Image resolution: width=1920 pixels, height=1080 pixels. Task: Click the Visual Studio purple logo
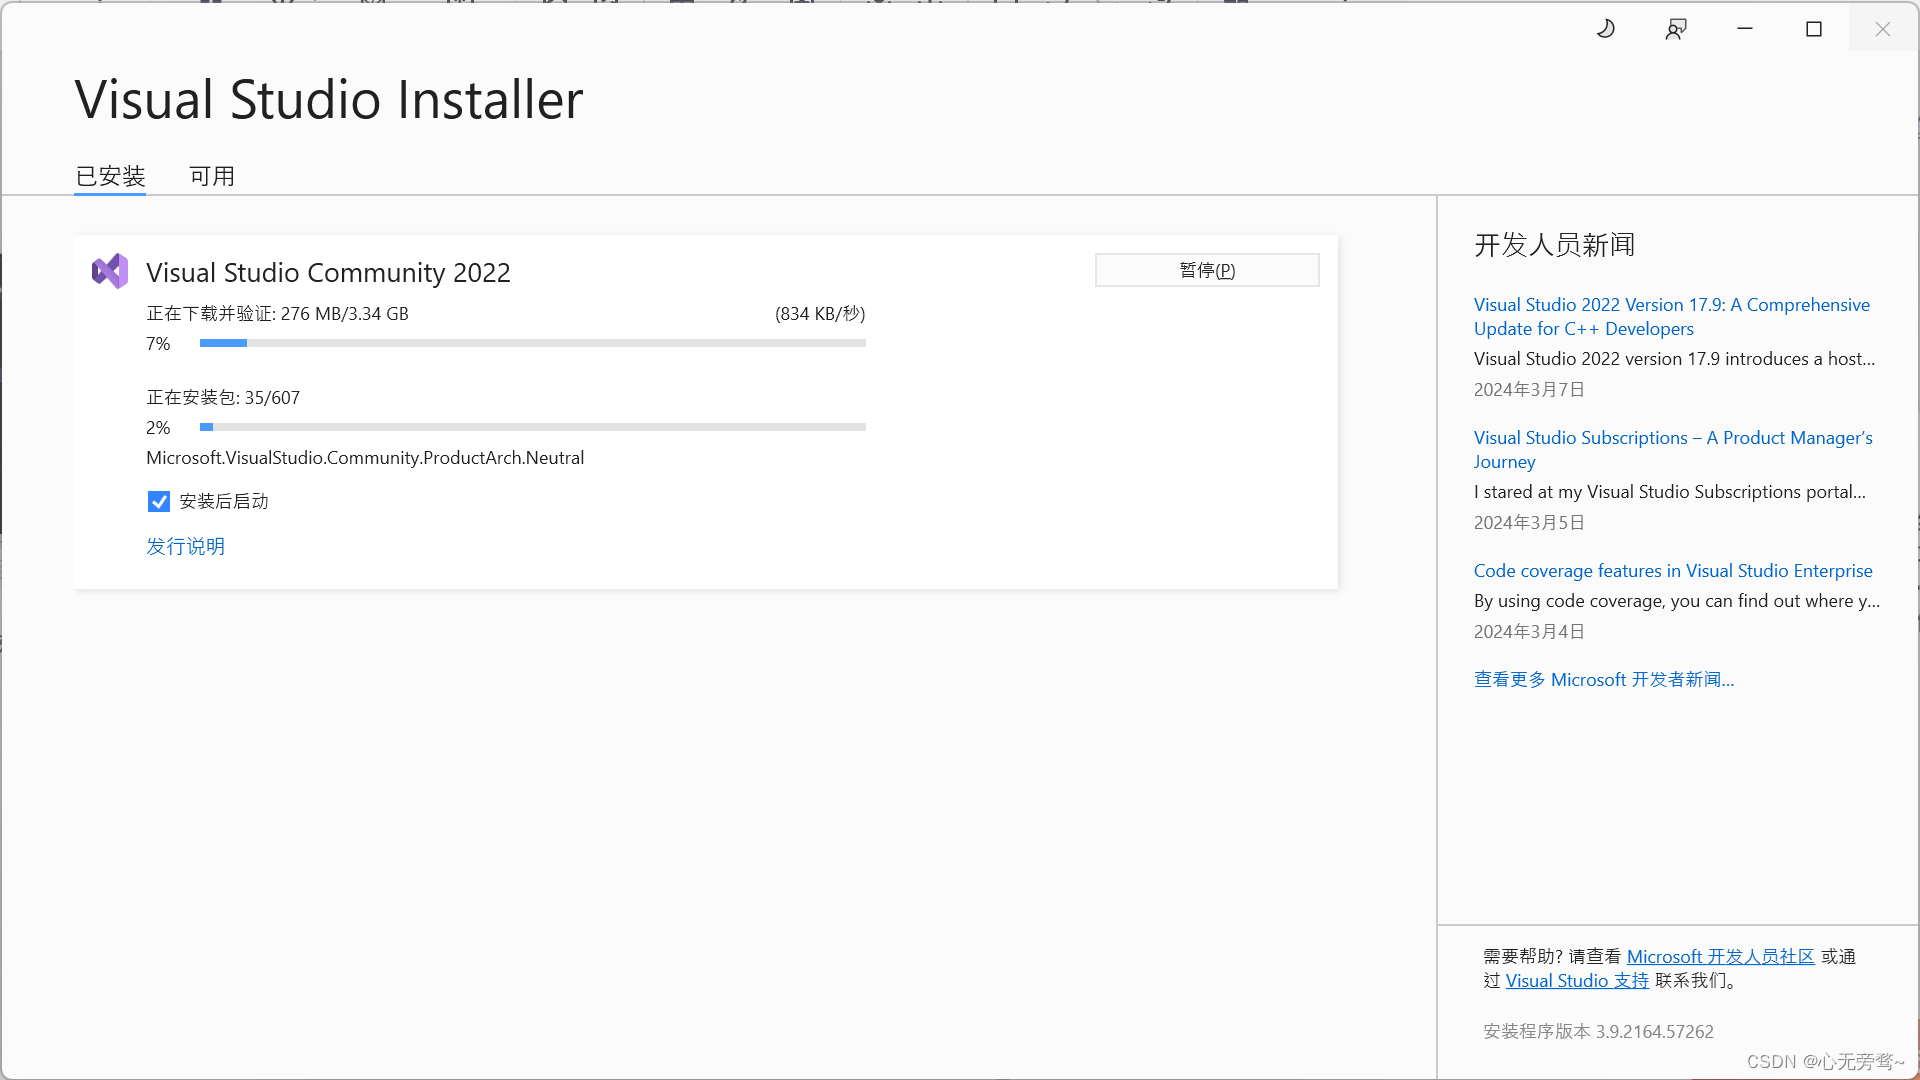click(110, 271)
